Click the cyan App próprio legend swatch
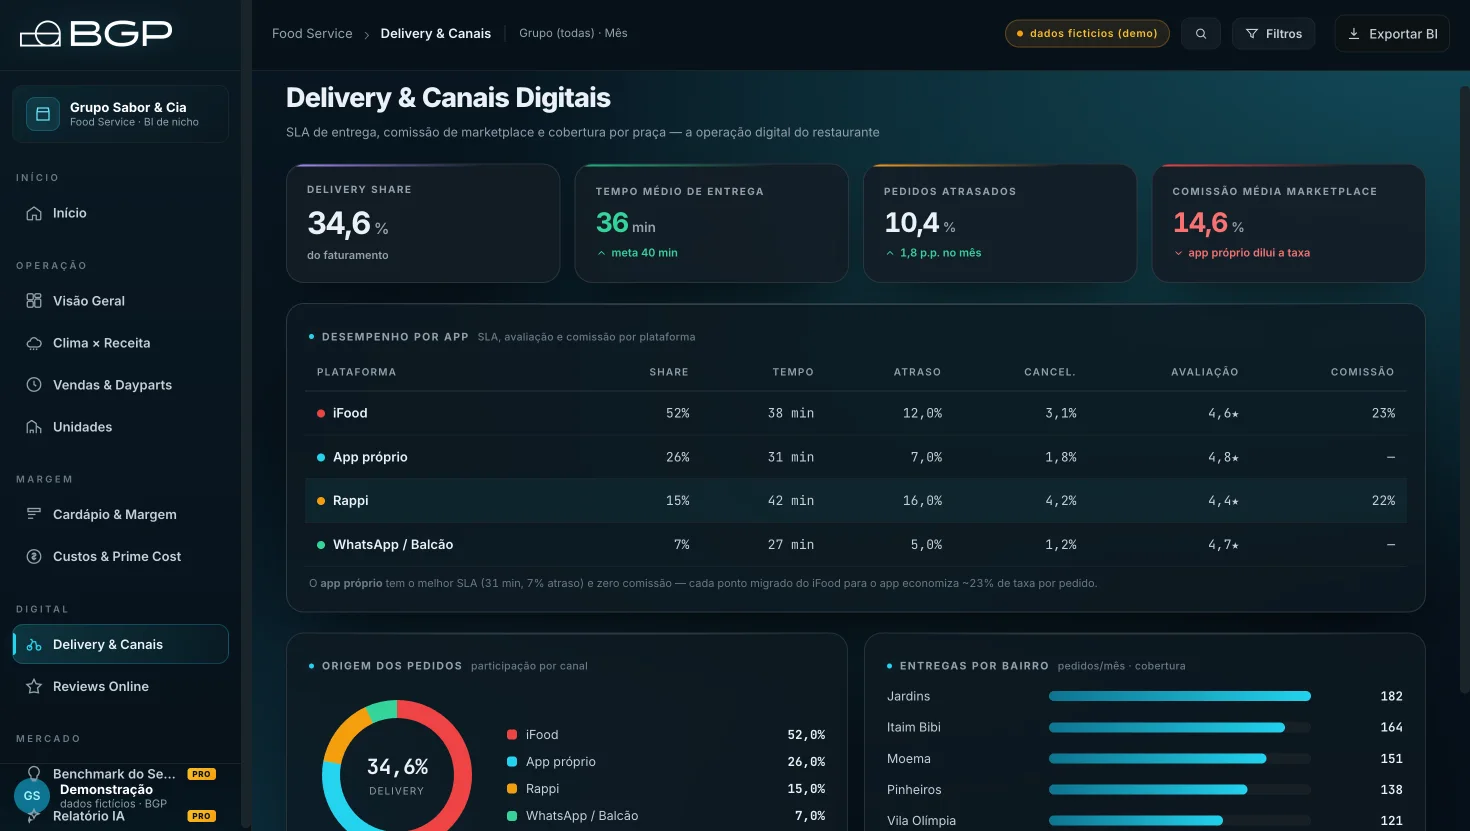The width and height of the screenshot is (1470, 831). coord(512,762)
